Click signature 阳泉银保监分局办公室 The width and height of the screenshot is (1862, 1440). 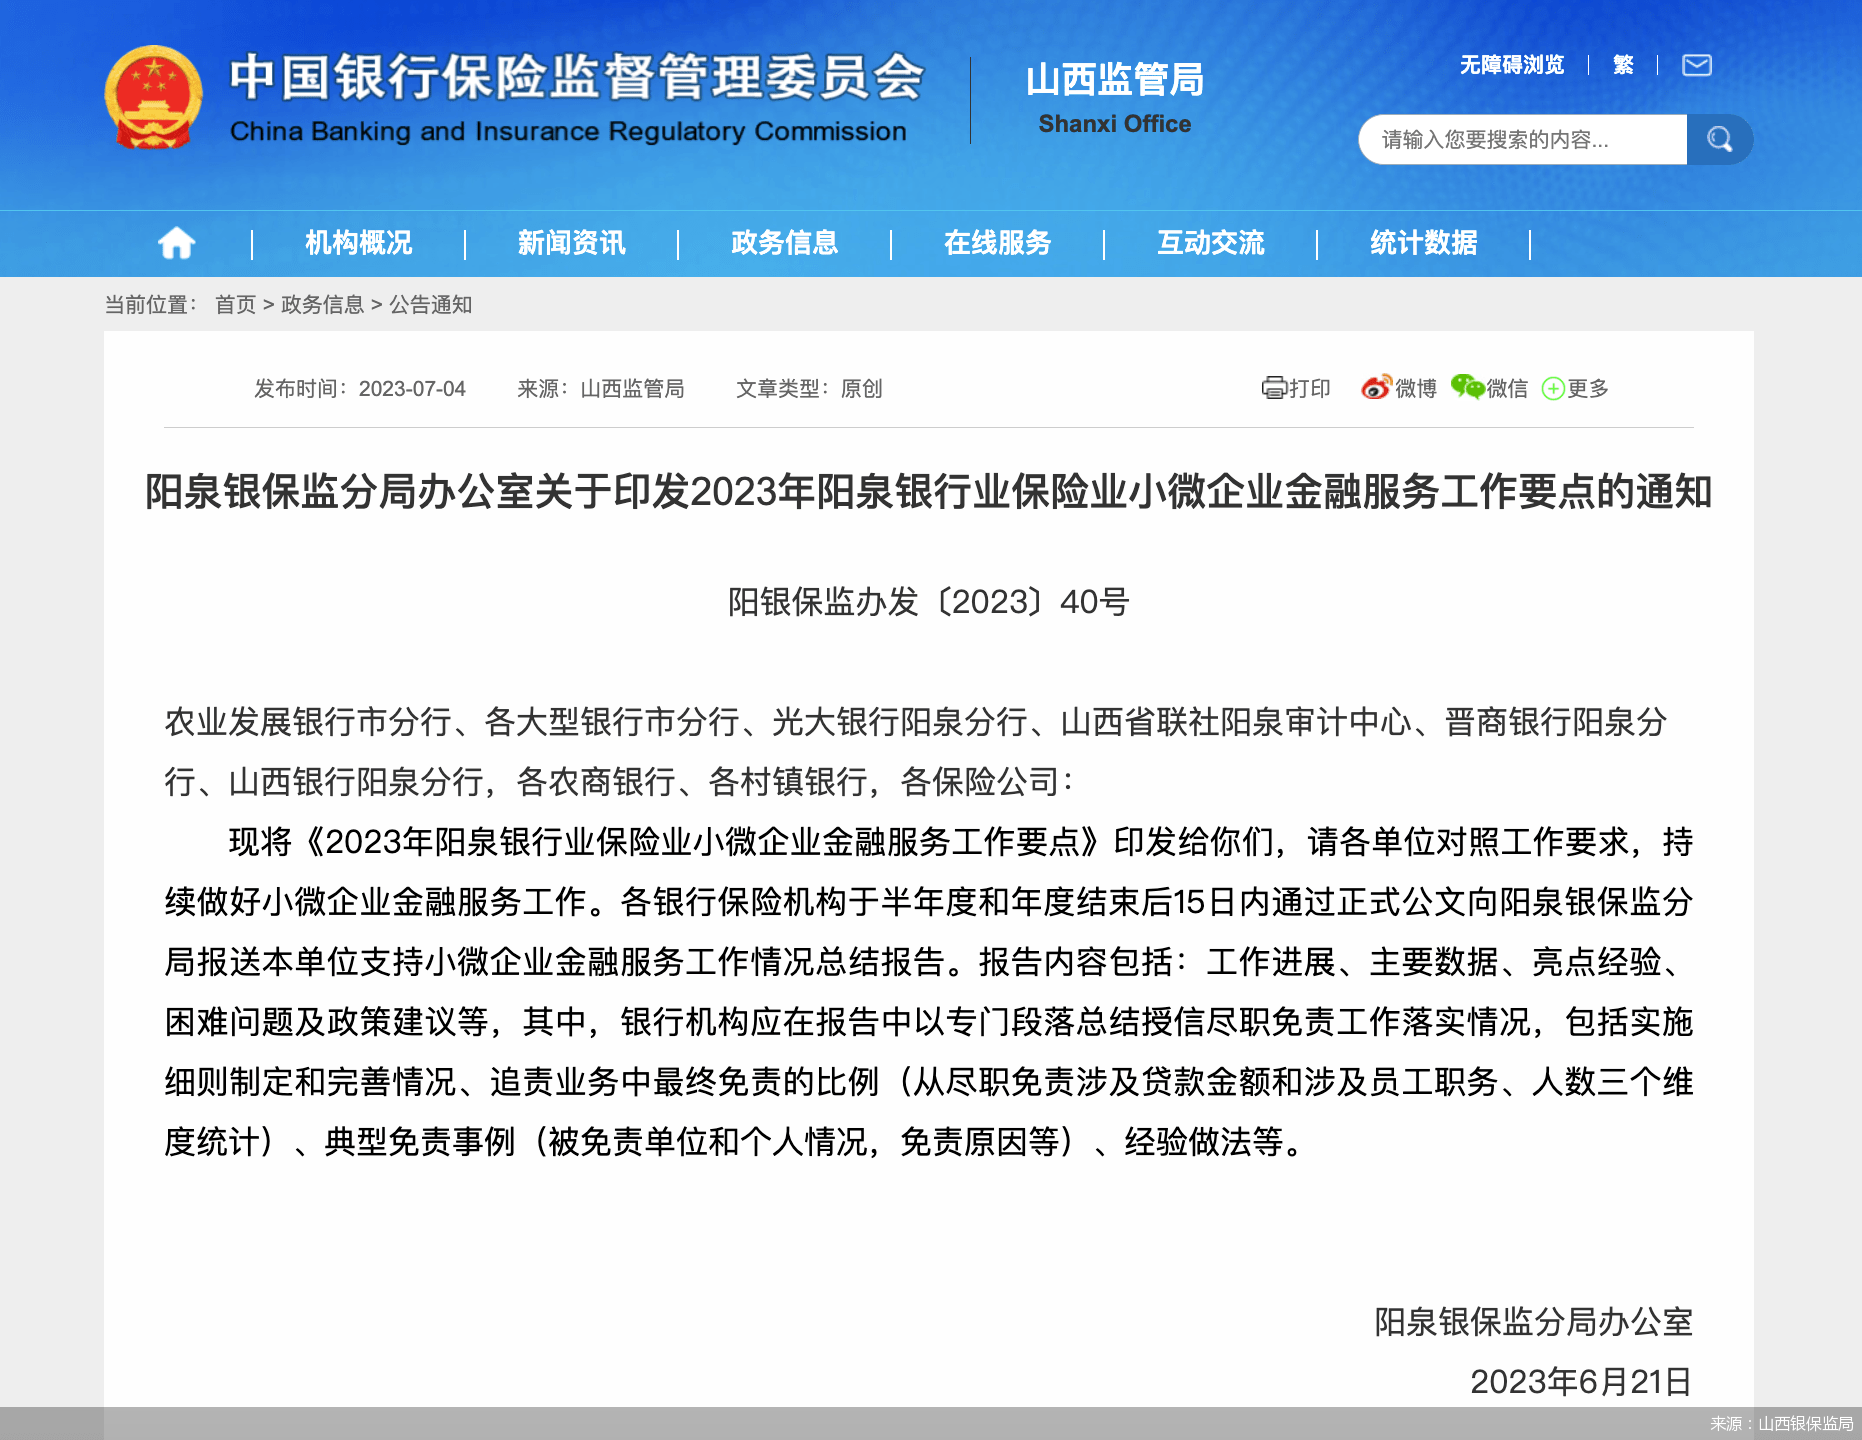click(1533, 1322)
